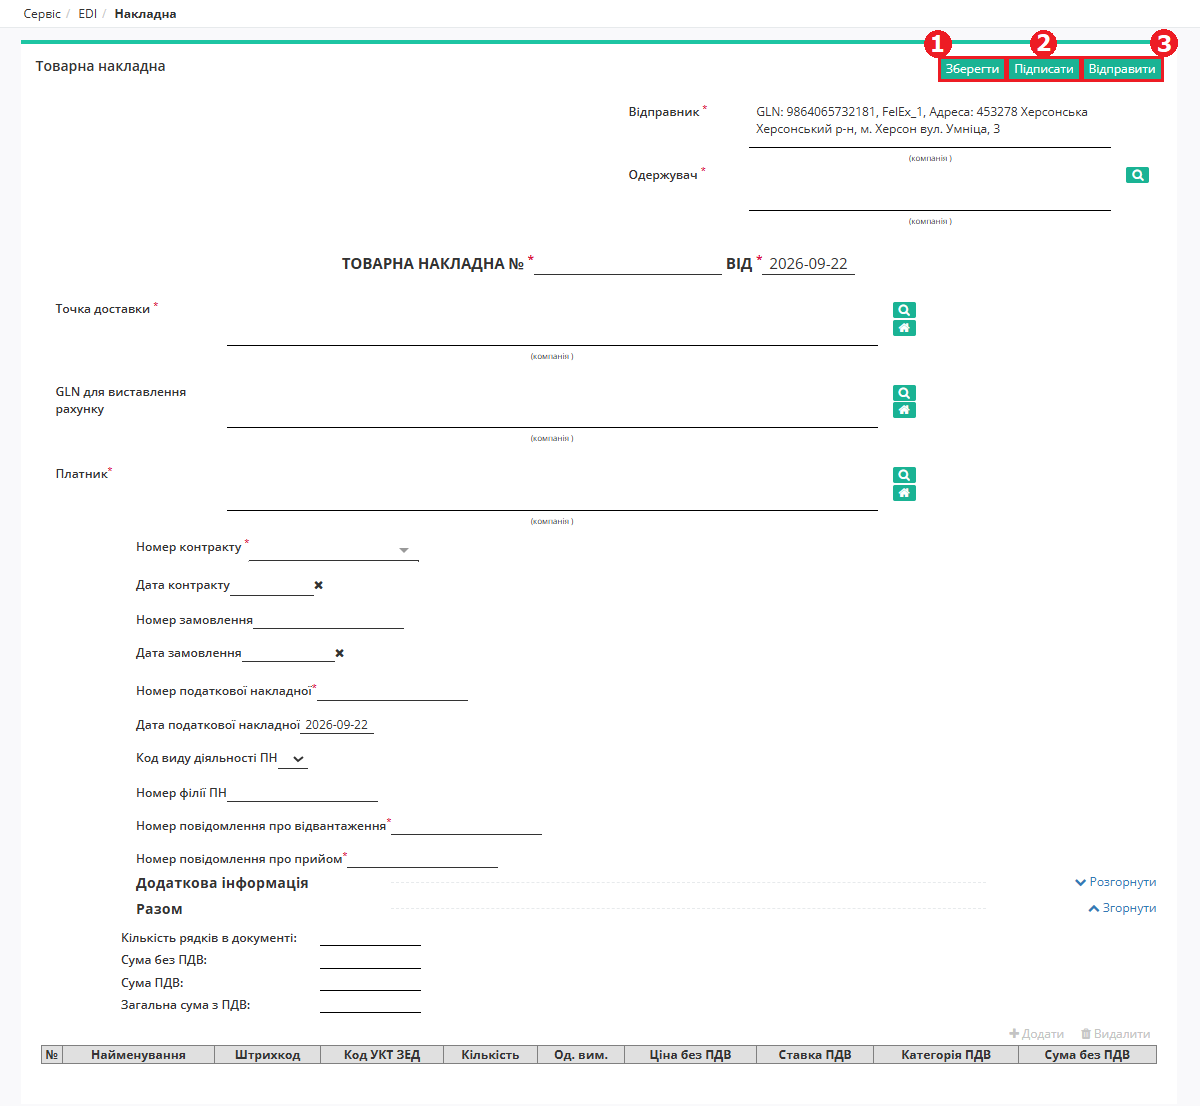
Task: Click the Дата замовлення input
Action: click(288, 653)
